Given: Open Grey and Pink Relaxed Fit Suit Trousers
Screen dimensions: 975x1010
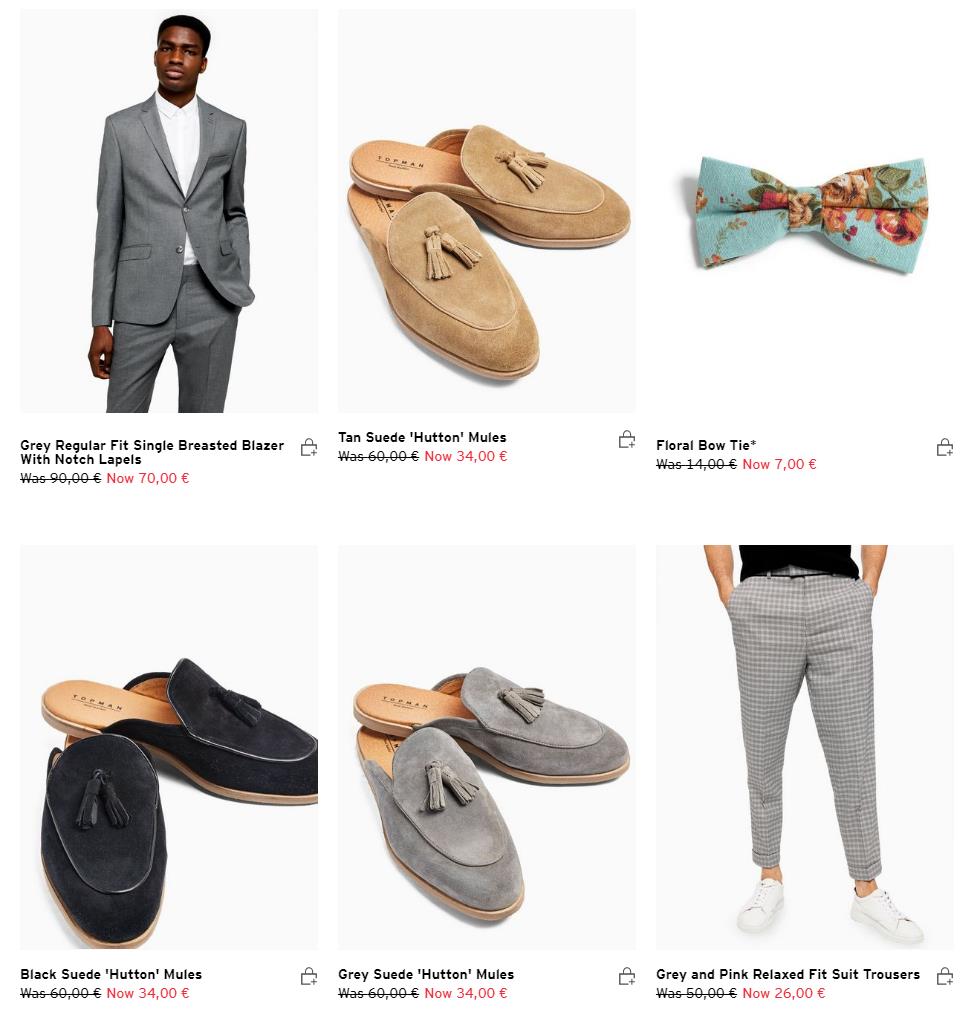Looking at the screenshot, I should 788,974.
